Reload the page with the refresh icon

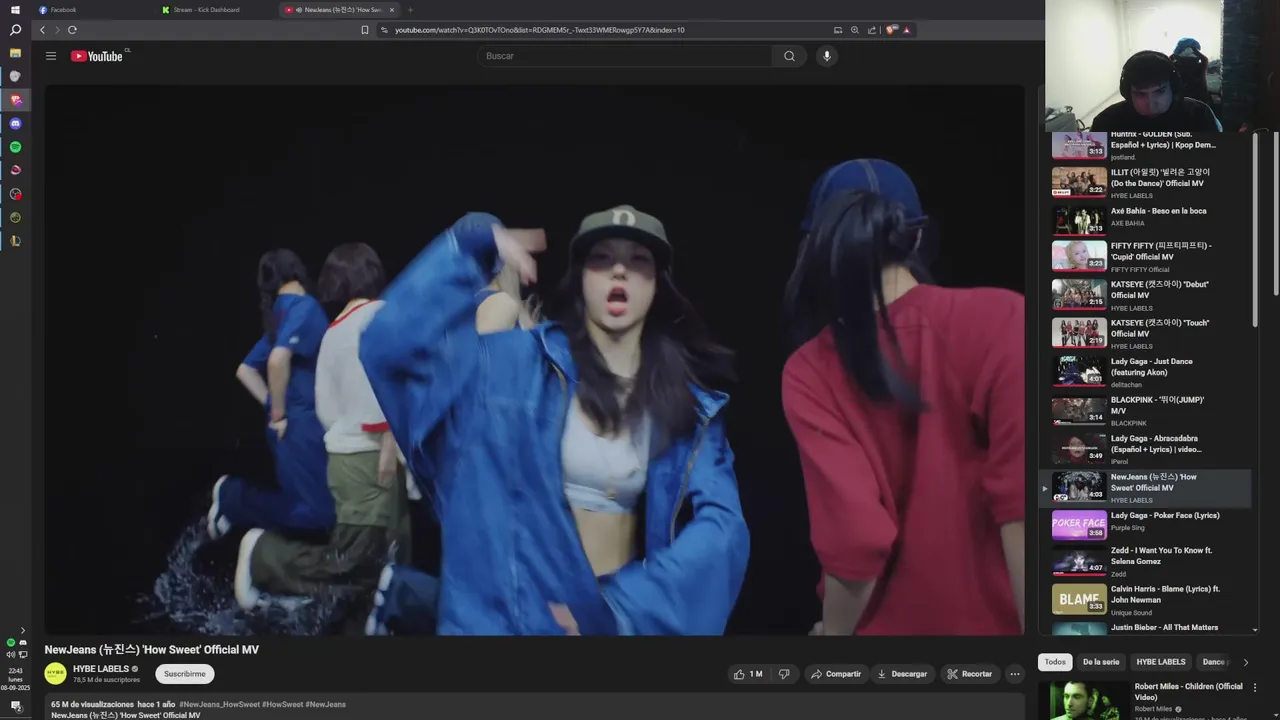pyautogui.click(x=72, y=30)
